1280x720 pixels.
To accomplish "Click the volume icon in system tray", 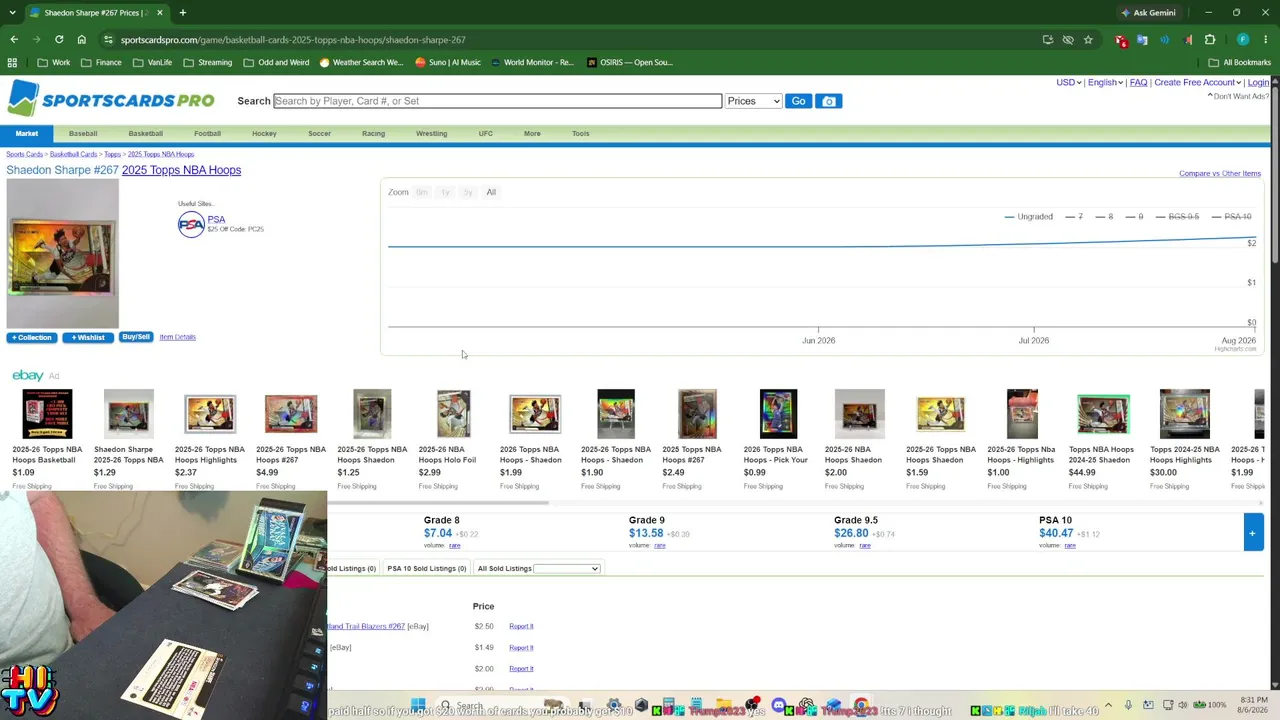I will click(x=1182, y=705).
